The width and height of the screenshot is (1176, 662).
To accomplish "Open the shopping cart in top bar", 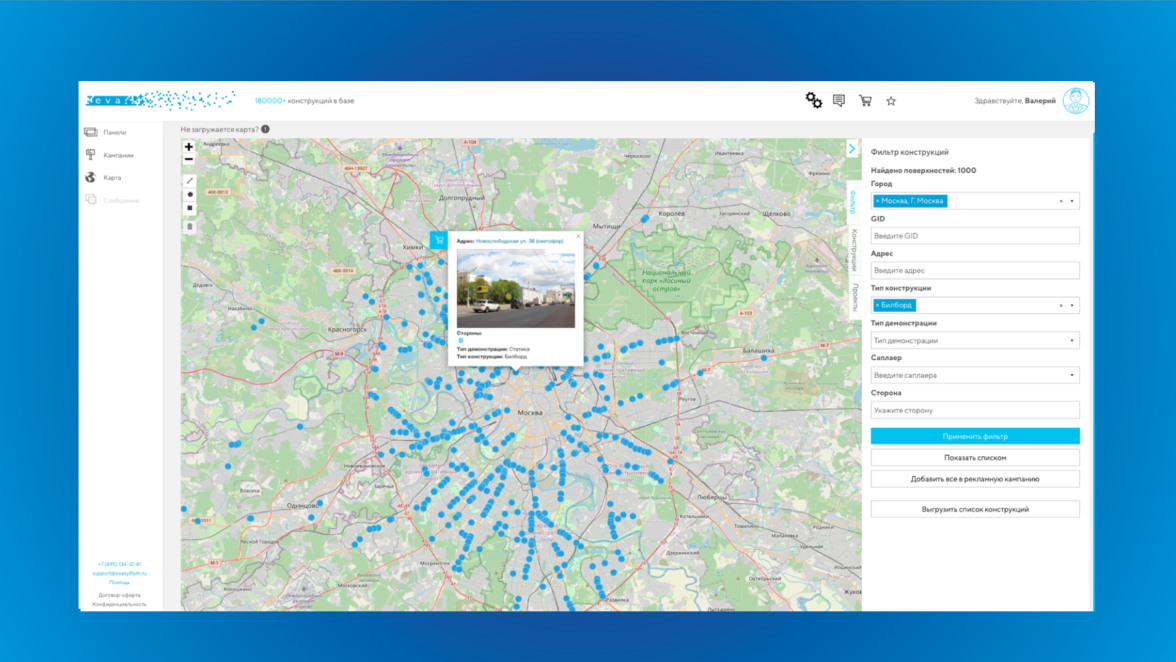I will [x=865, y=100].
